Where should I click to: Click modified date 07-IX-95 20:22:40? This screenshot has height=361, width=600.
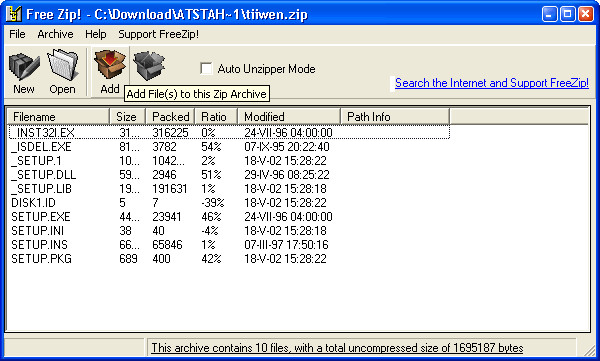pyautogui.click(x=287, y=147)
